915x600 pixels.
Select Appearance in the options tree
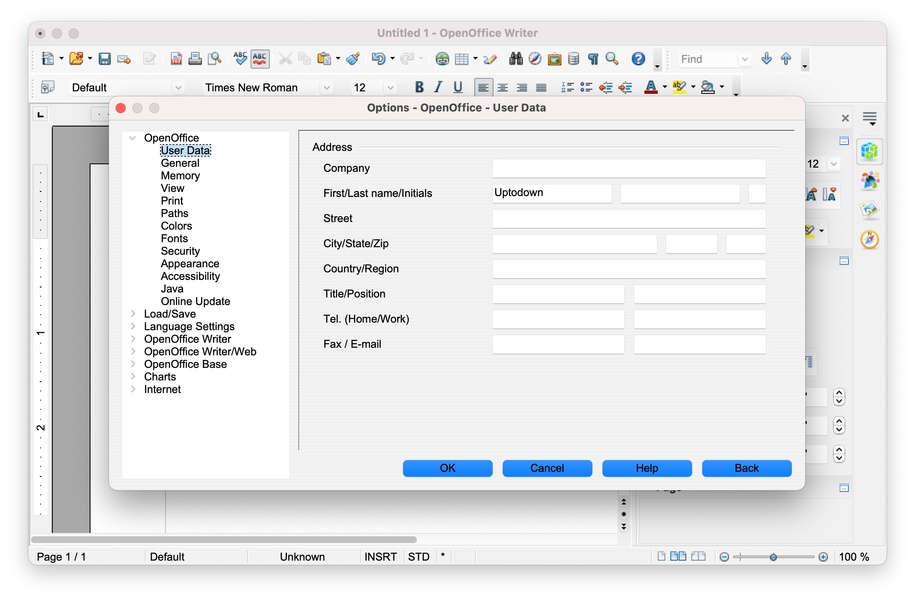coord(190,264)
